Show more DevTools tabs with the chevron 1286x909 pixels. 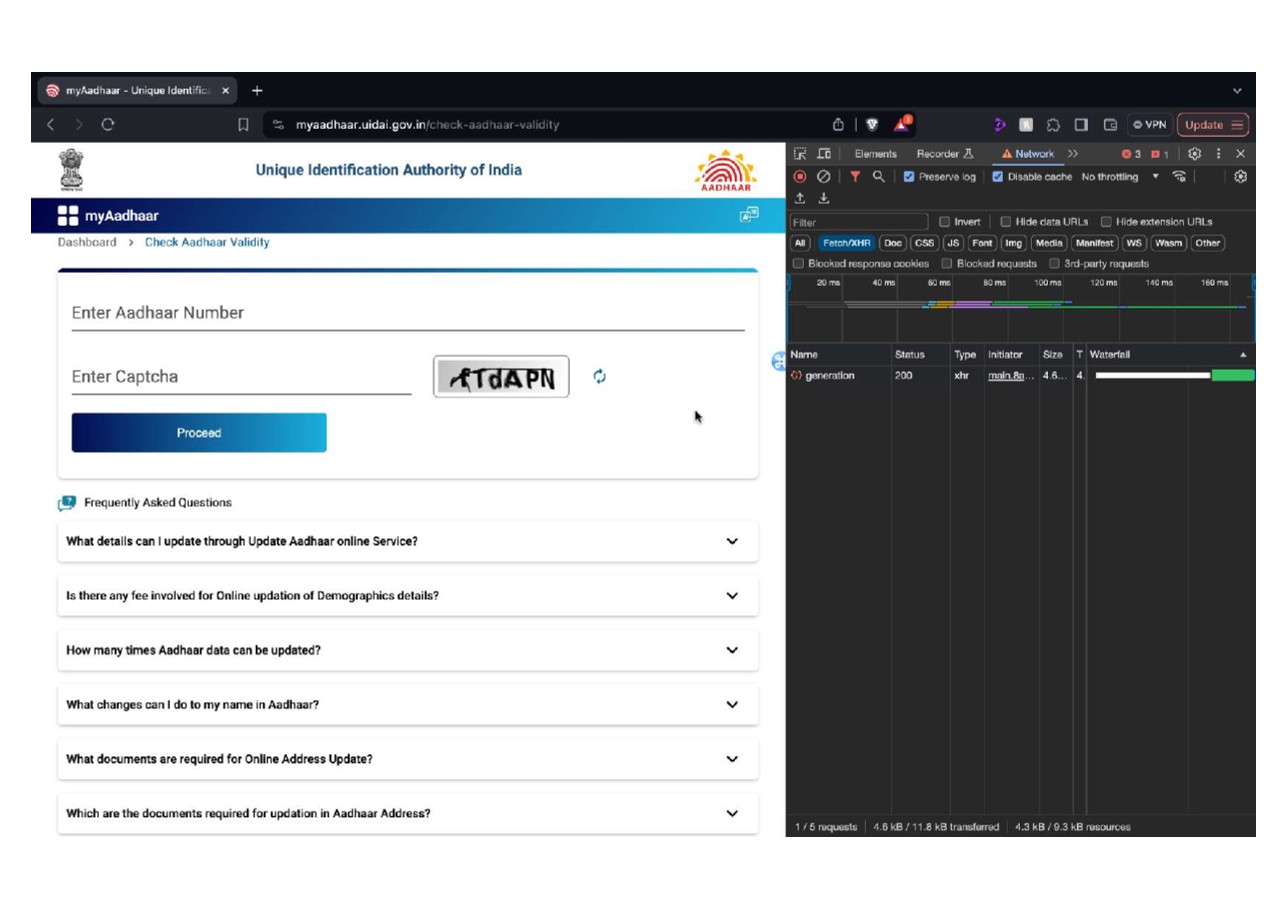1073,154
